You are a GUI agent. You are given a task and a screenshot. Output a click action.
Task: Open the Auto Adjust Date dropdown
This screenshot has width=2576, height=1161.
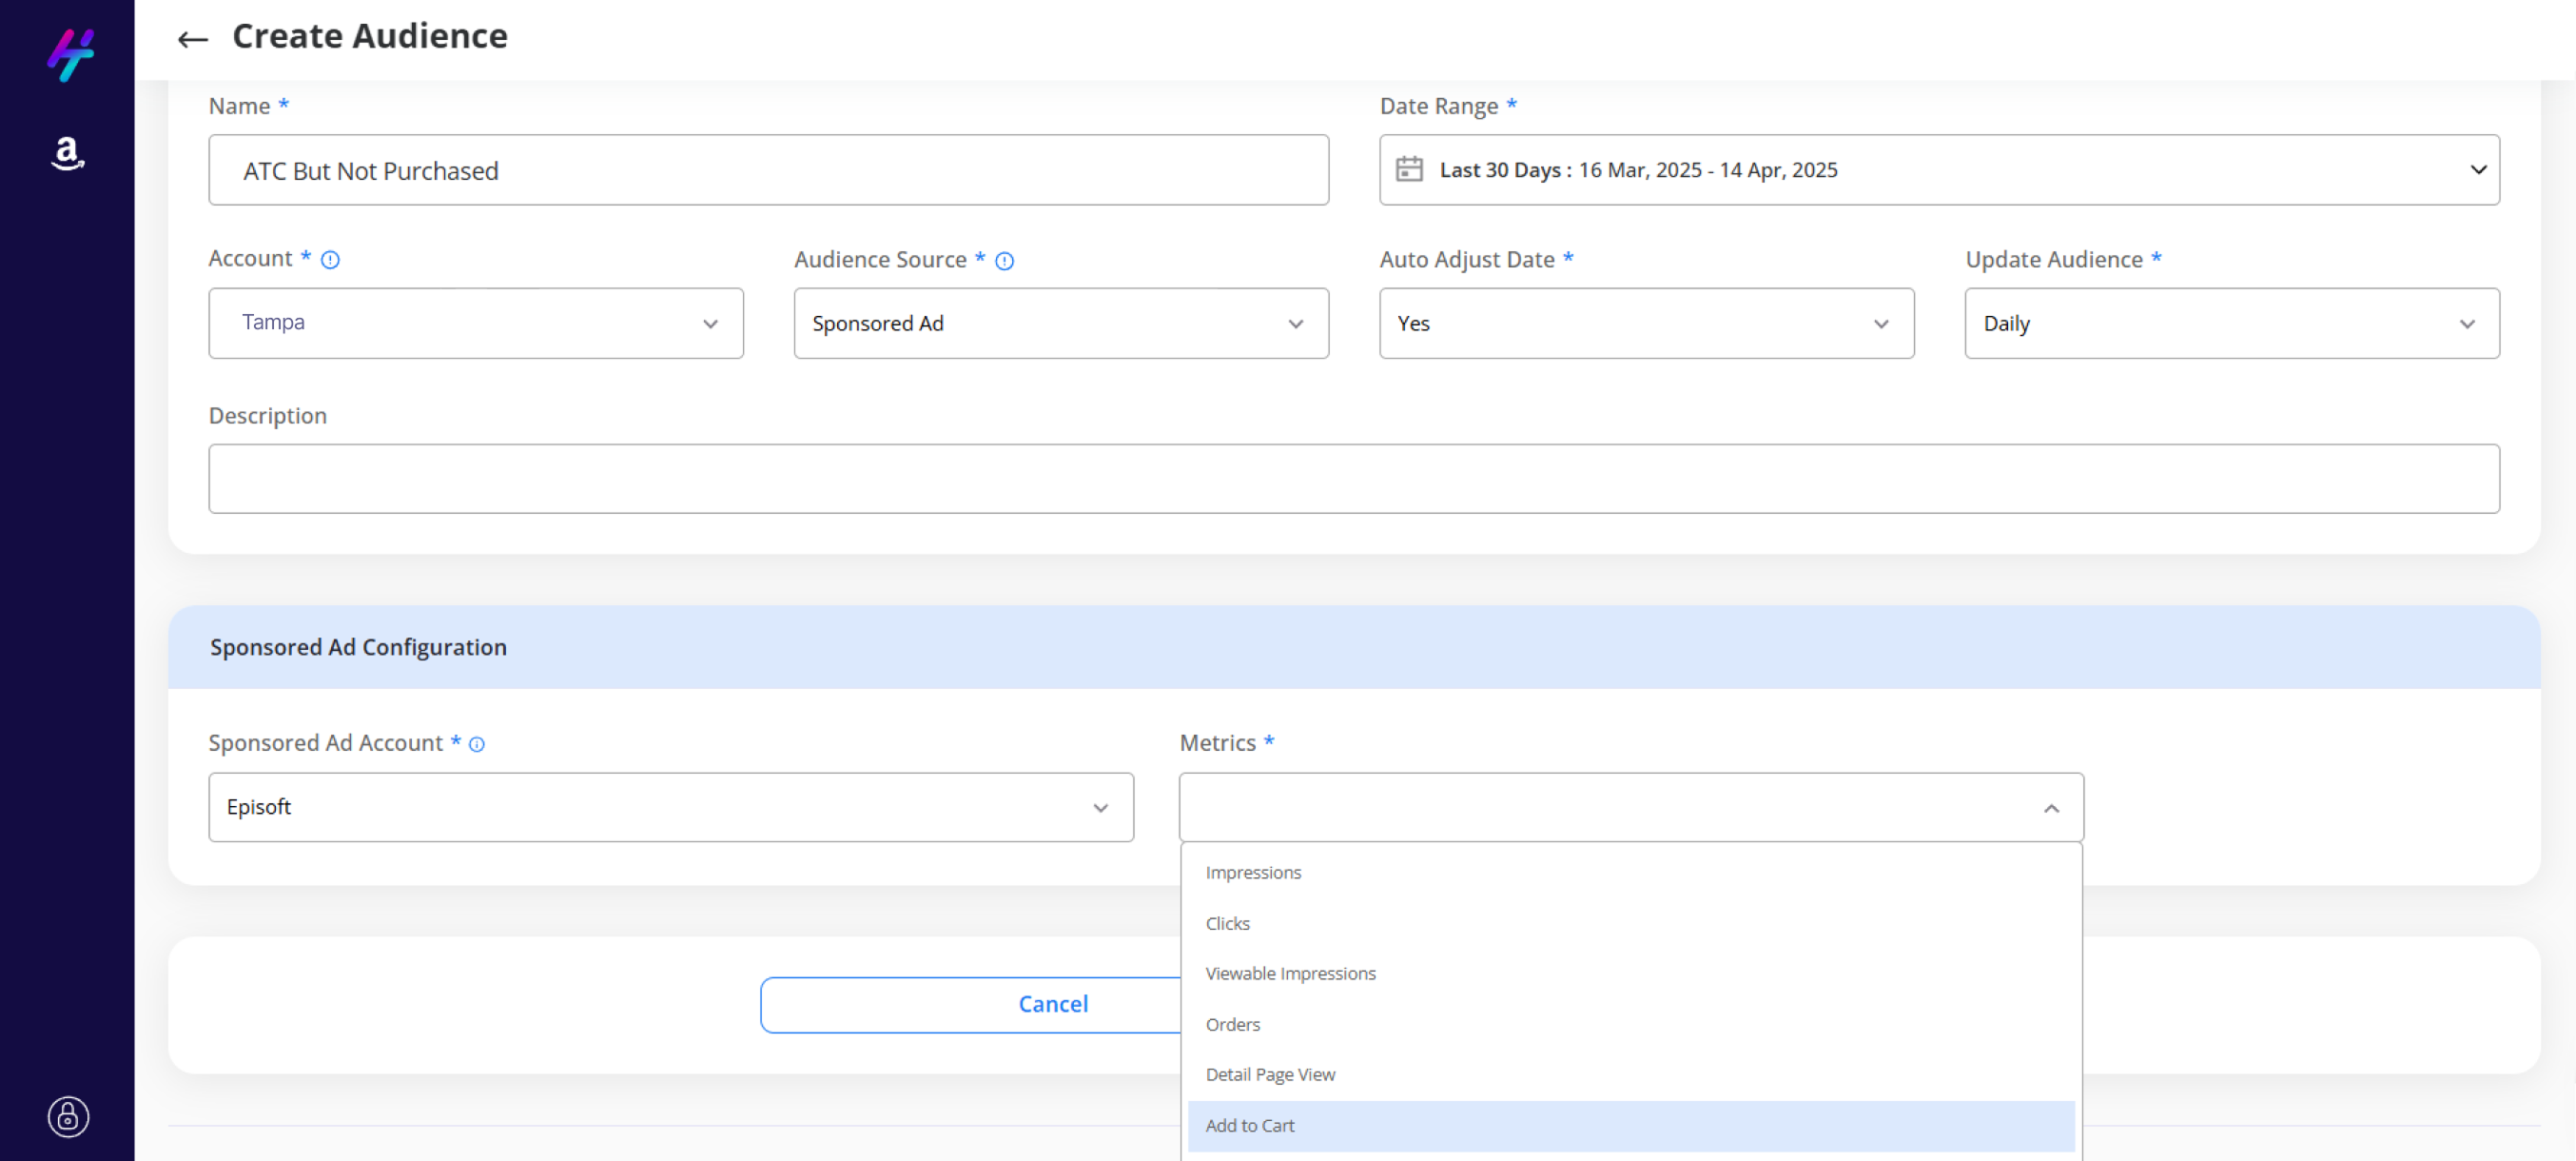pos(1645,323)
